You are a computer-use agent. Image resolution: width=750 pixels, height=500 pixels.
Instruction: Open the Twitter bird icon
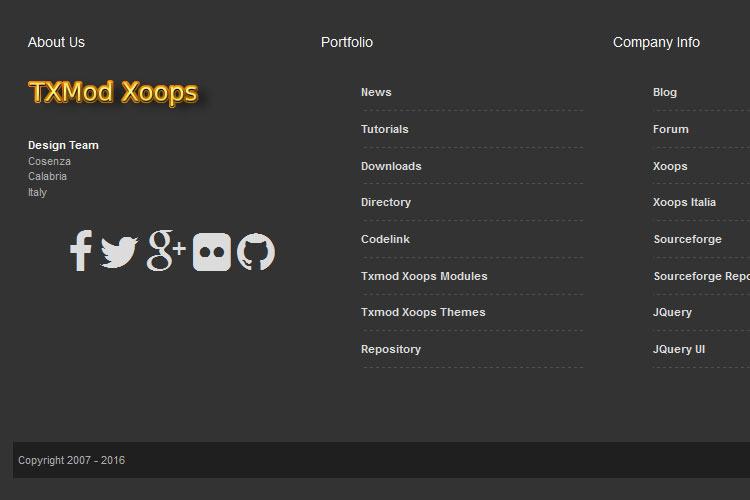pyautogui.click(x=119, y=252)
